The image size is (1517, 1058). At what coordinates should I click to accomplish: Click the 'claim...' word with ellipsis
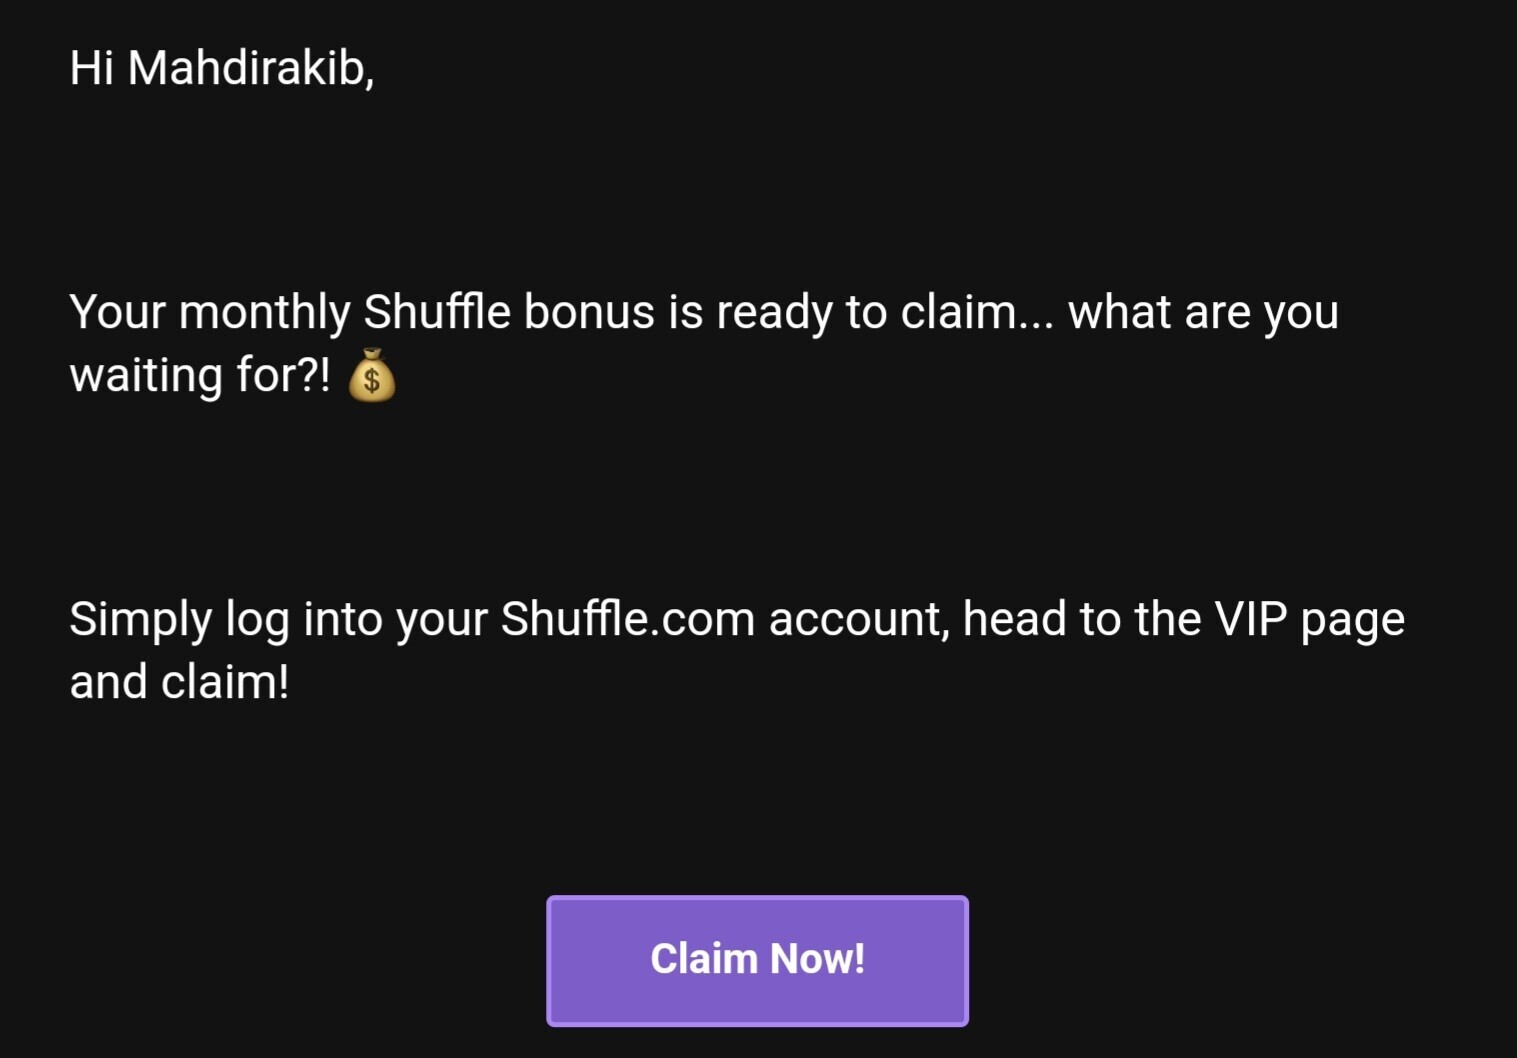click(977, 312)
